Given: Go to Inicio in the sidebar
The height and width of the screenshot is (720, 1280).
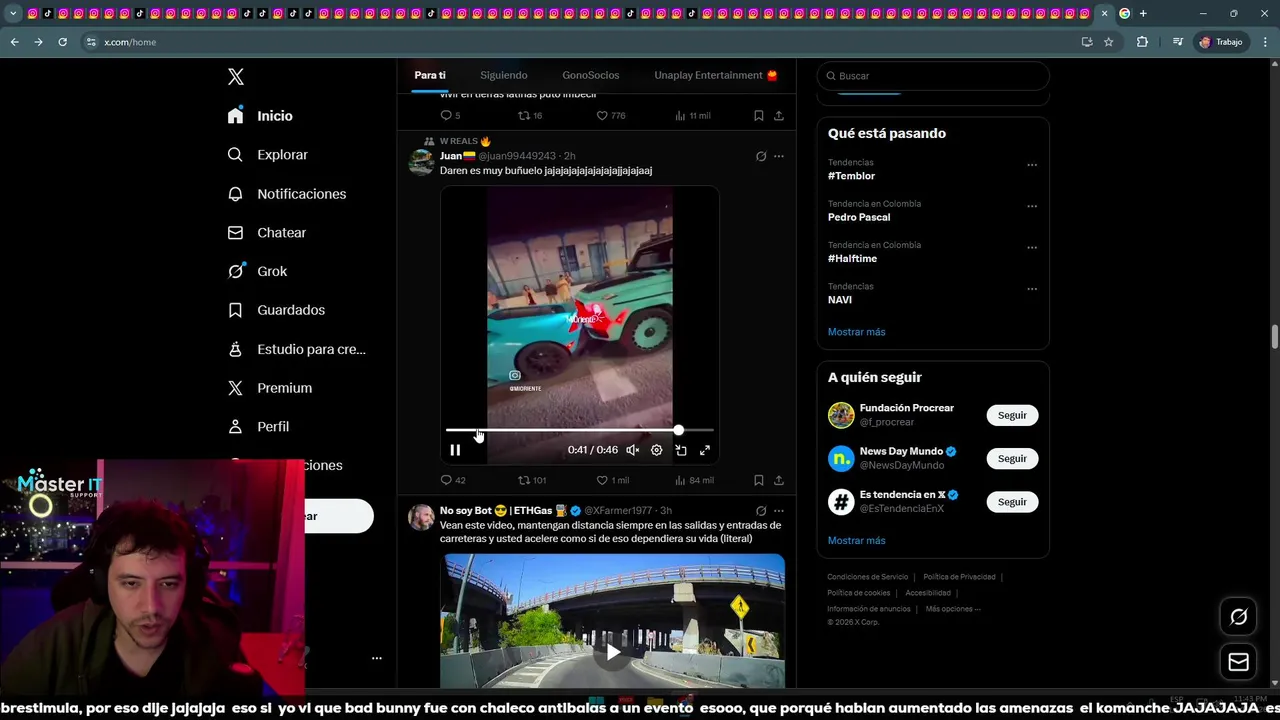Looking at the screenshot, I should (x=260, y=116).
